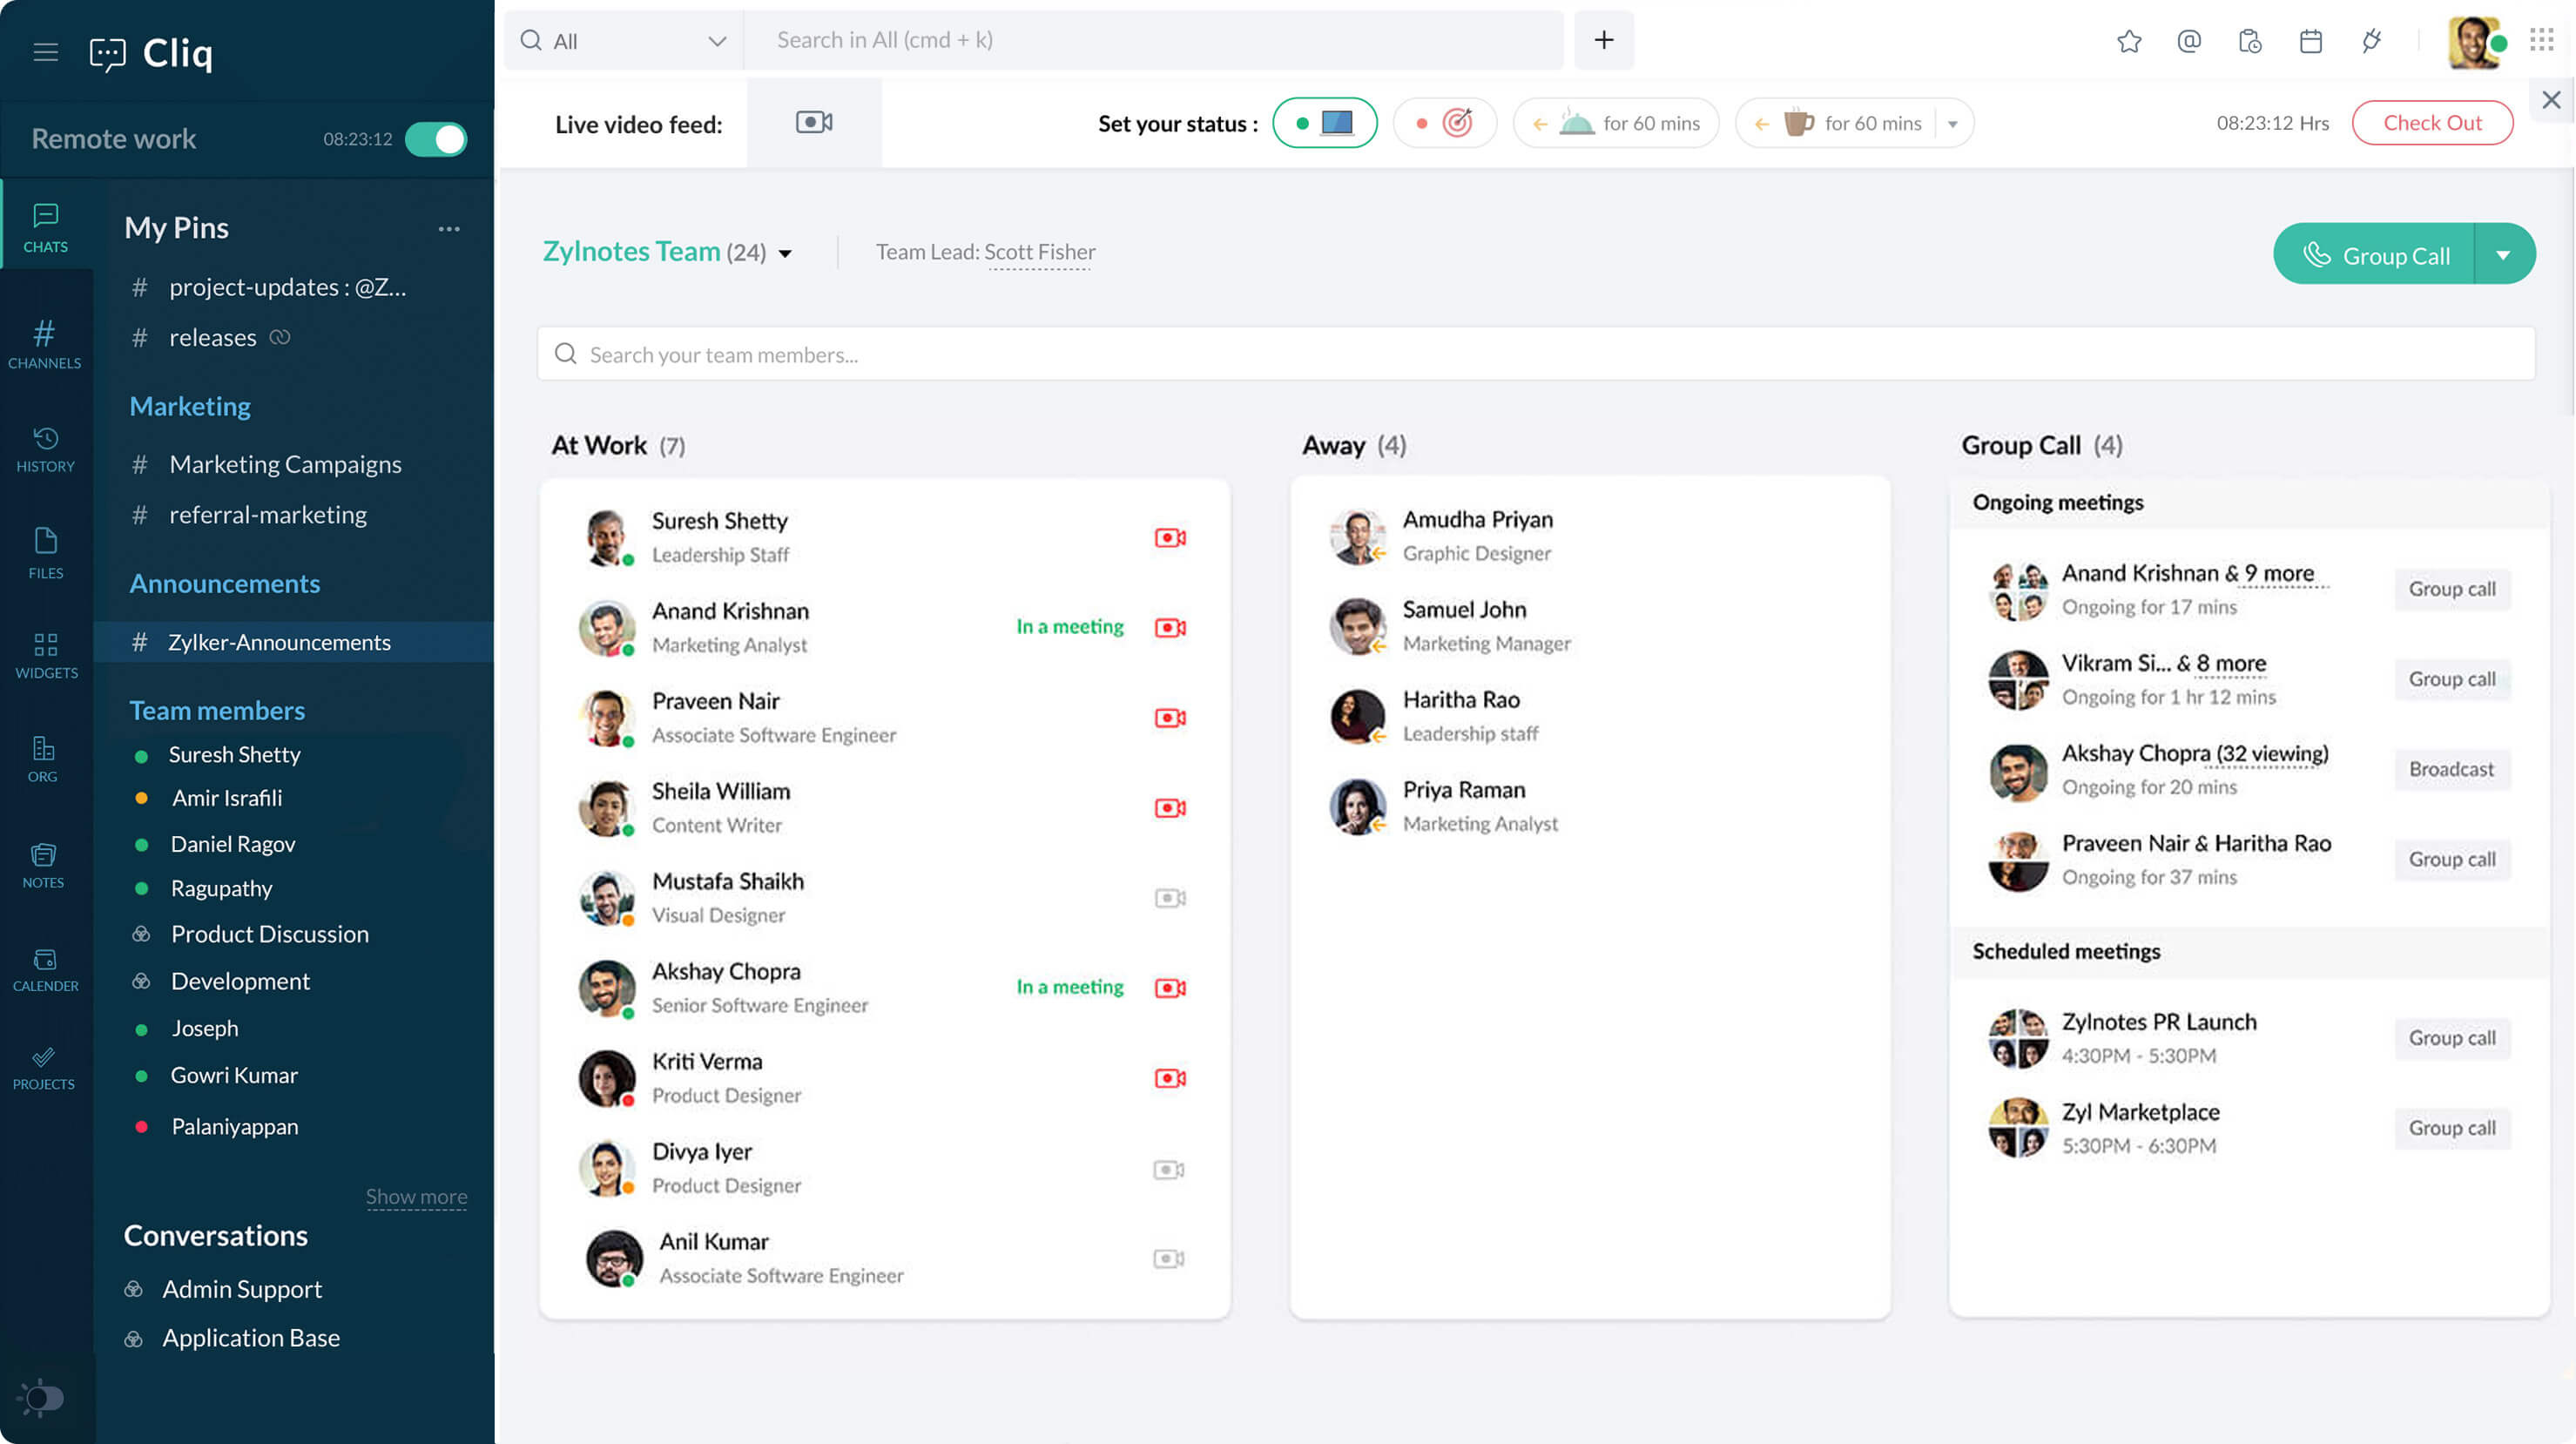
Task: Click Group call for Zyl Marketplace
Action: (2451, 1128)
